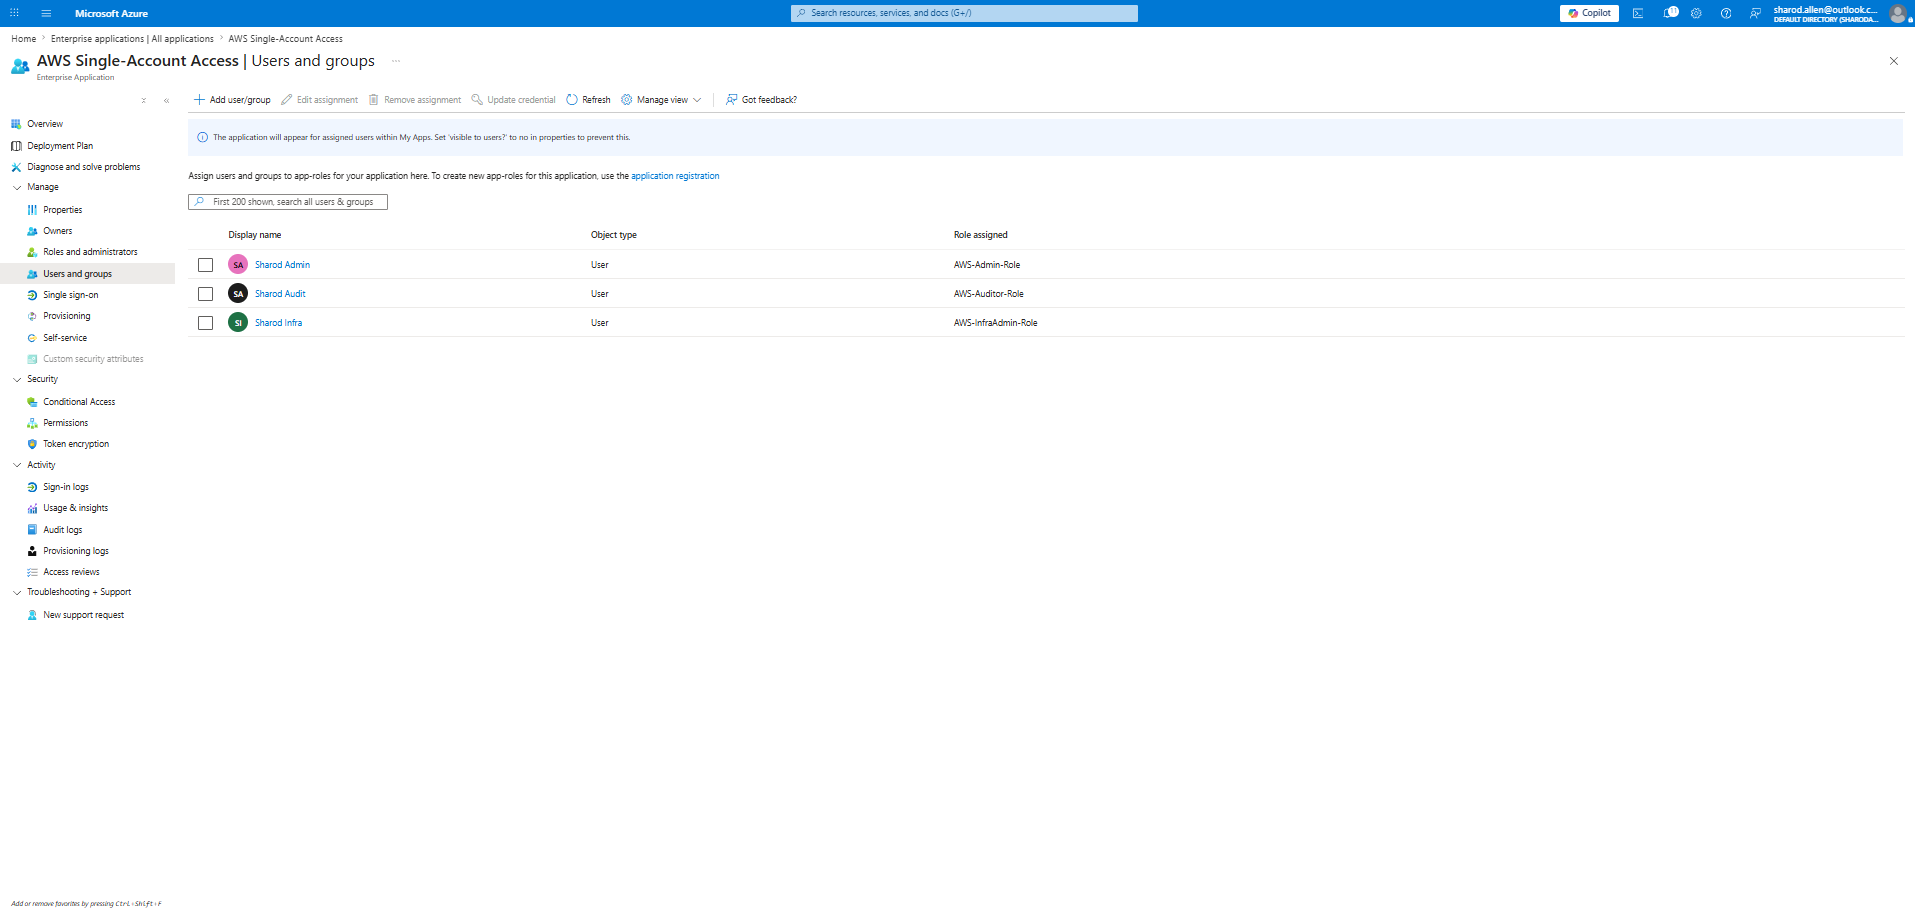
Task: Collapse the Troubleshooting + Support section
Action: tap(17, 592)
